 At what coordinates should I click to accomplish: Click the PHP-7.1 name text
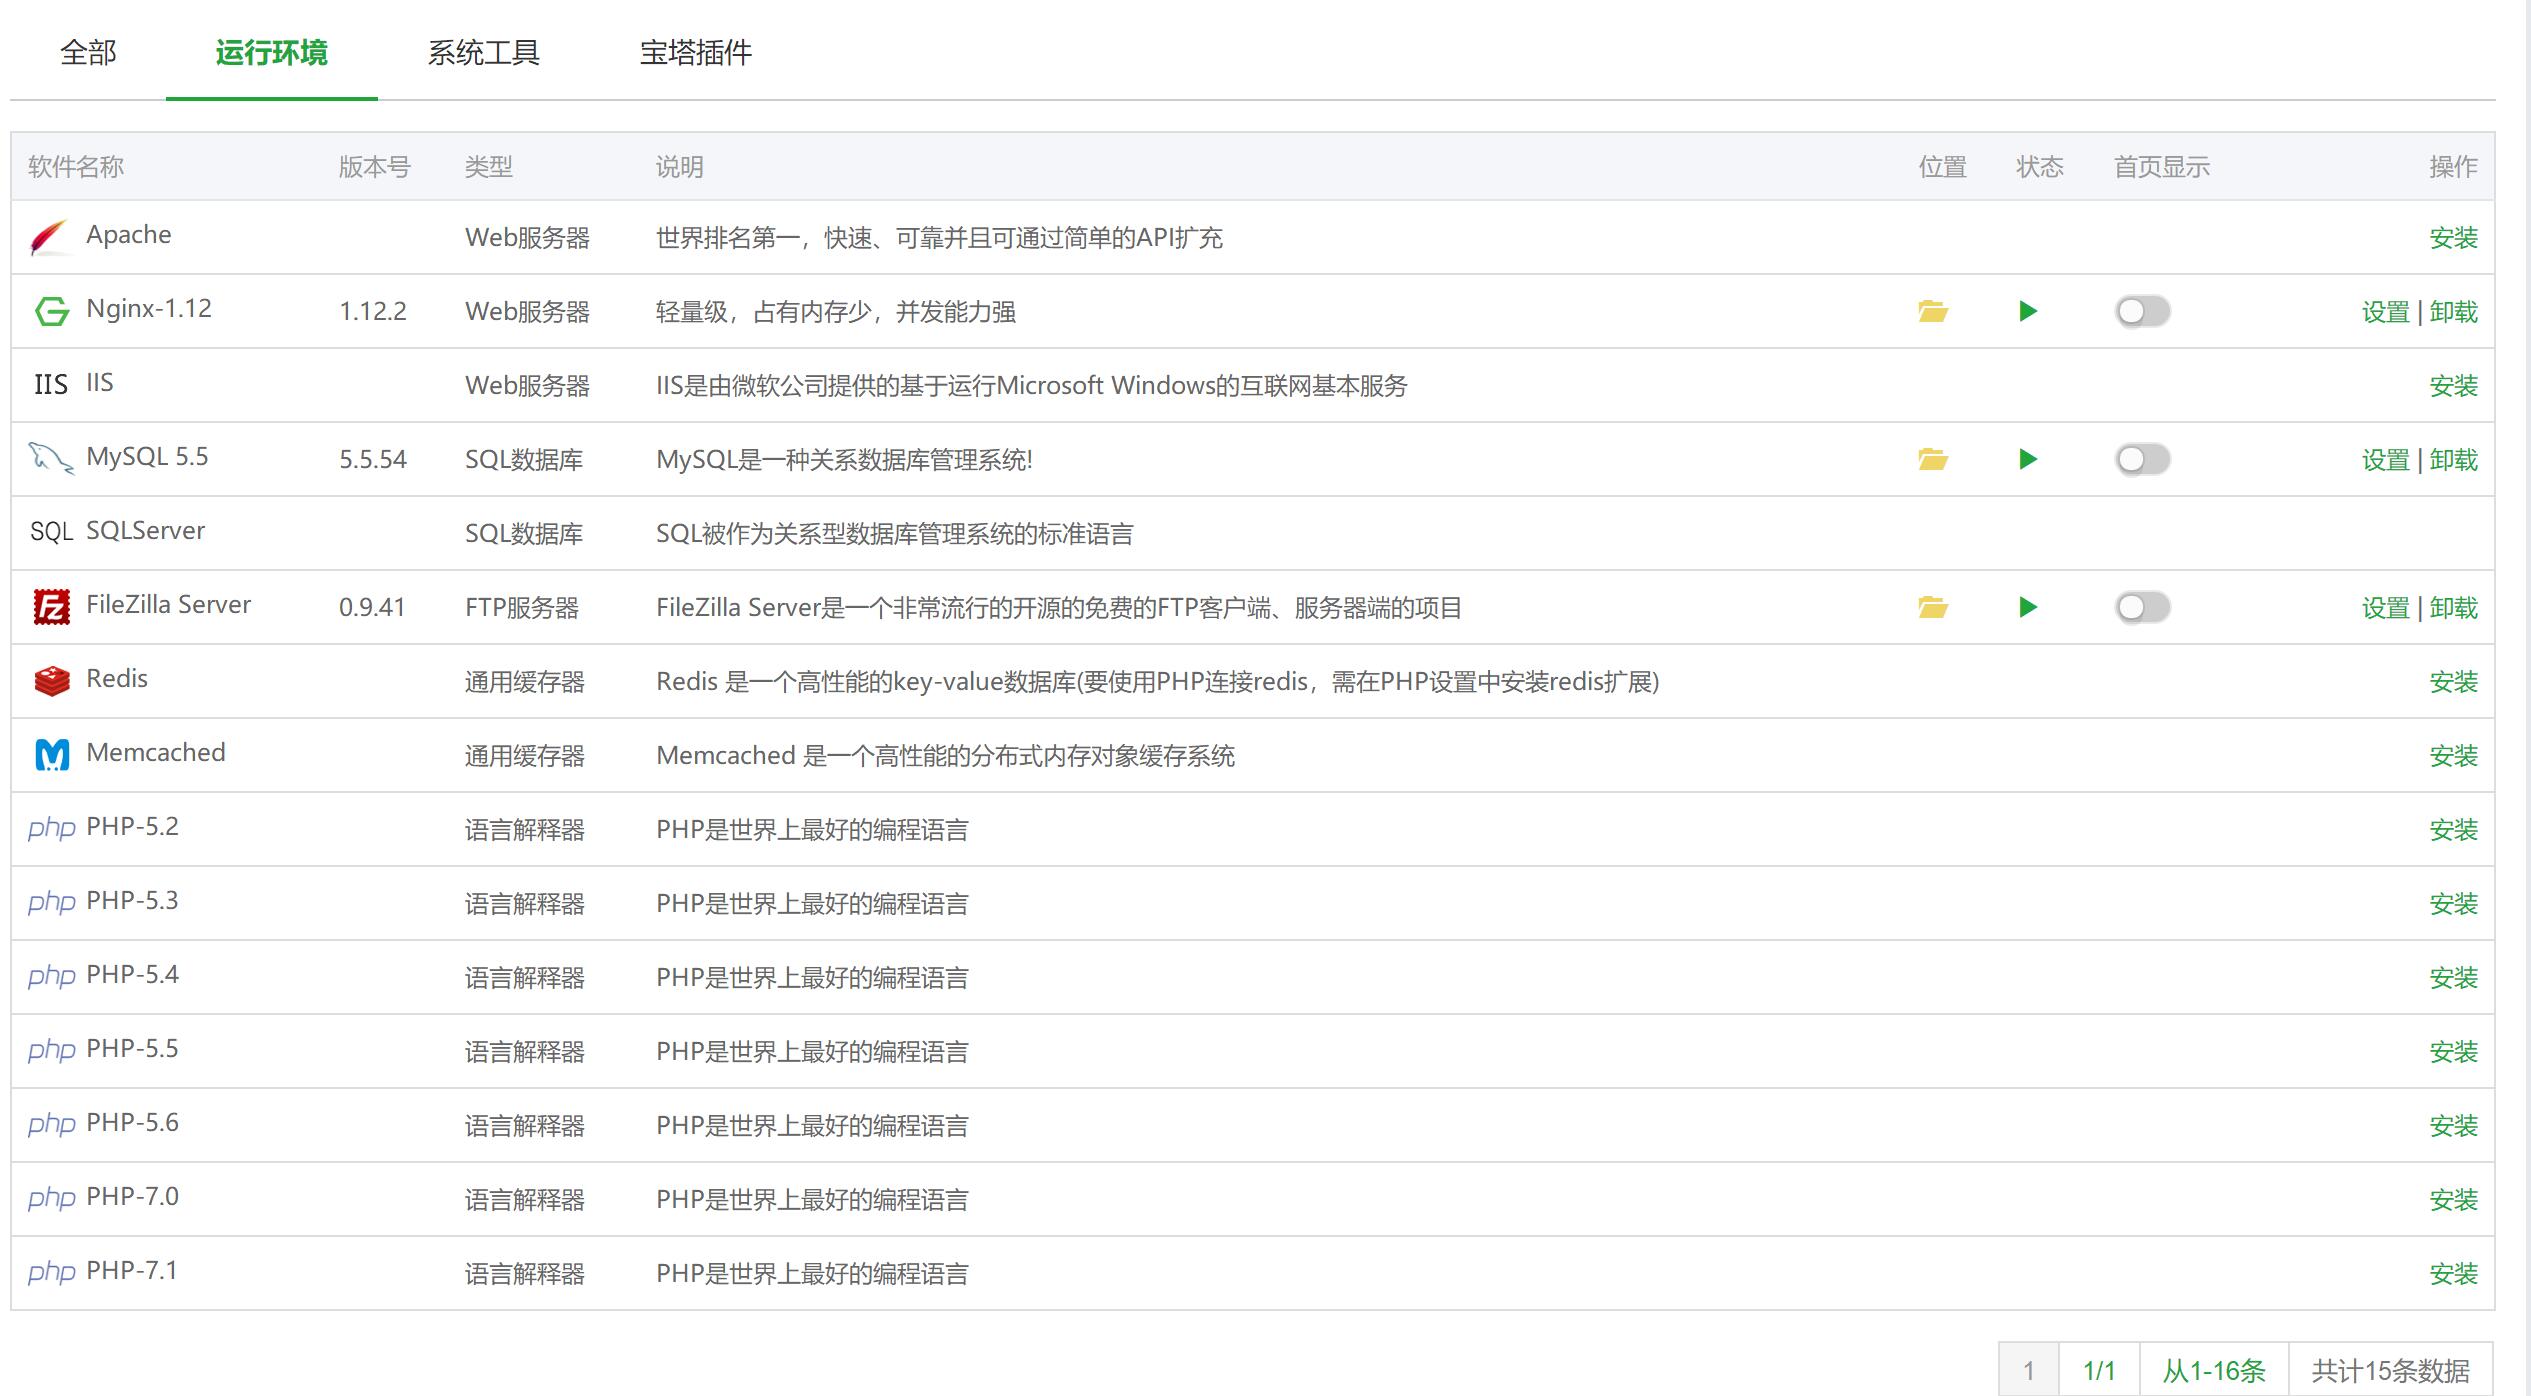click(x=132, y=1271)
